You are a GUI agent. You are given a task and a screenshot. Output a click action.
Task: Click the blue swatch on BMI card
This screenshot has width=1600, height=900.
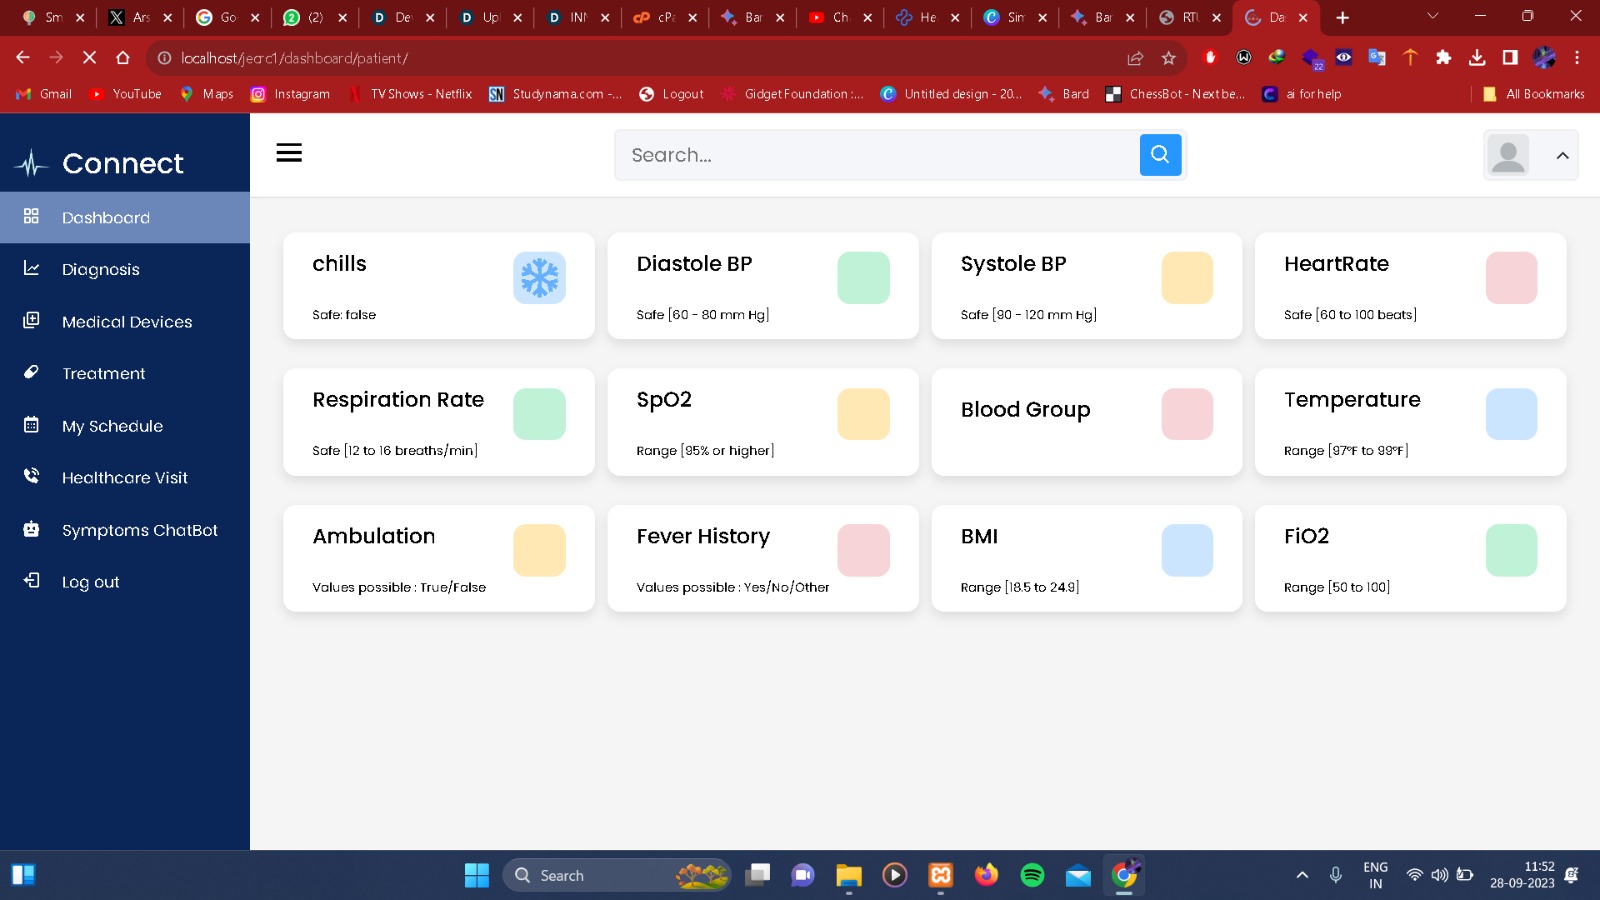tap(1187, 550)
